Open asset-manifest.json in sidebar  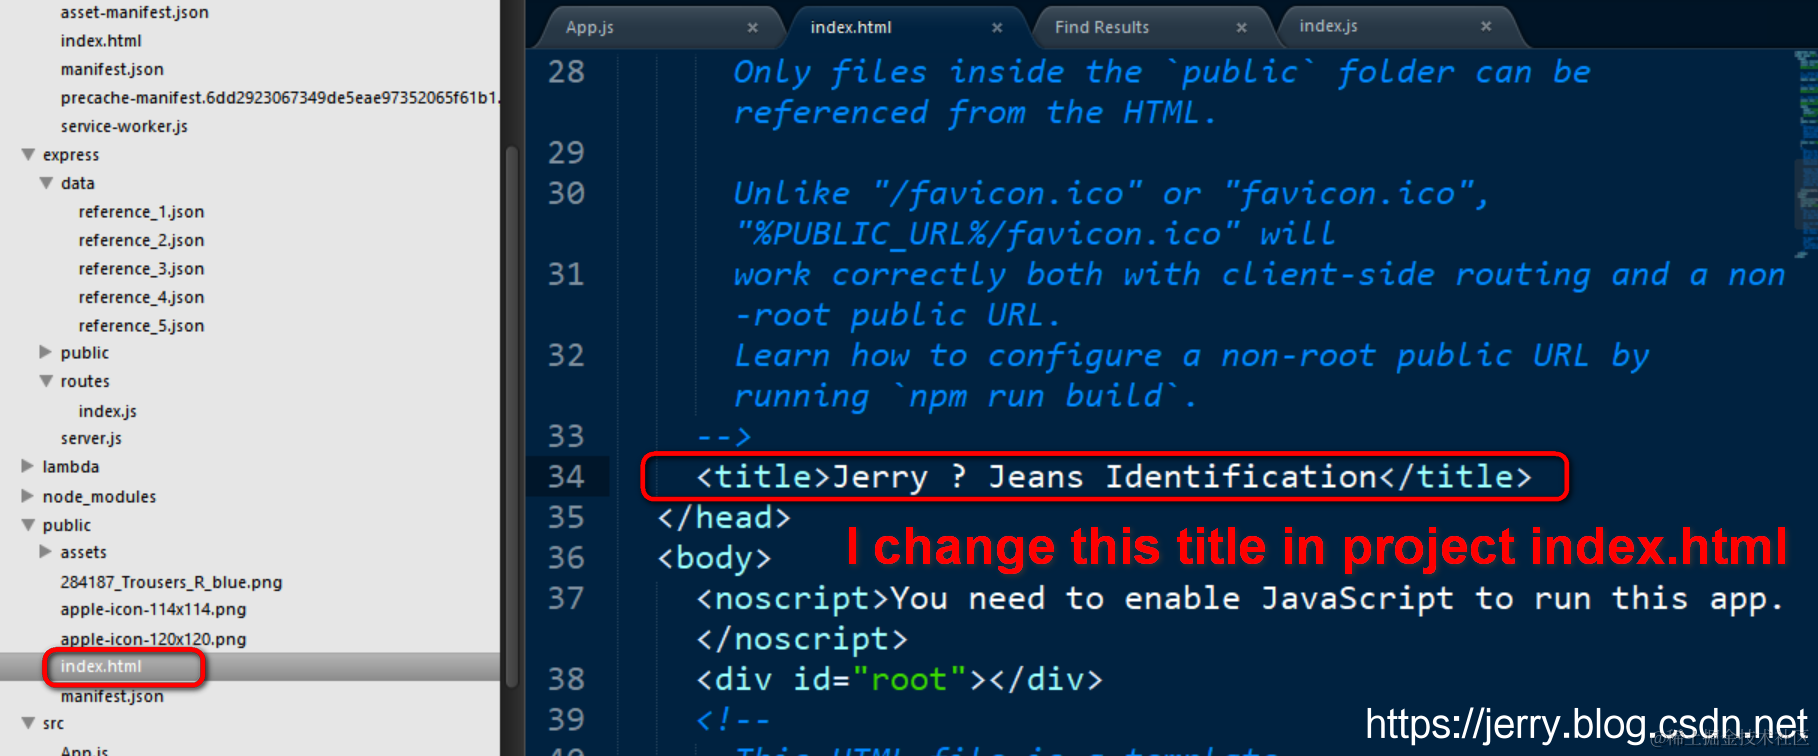point(134,13)
